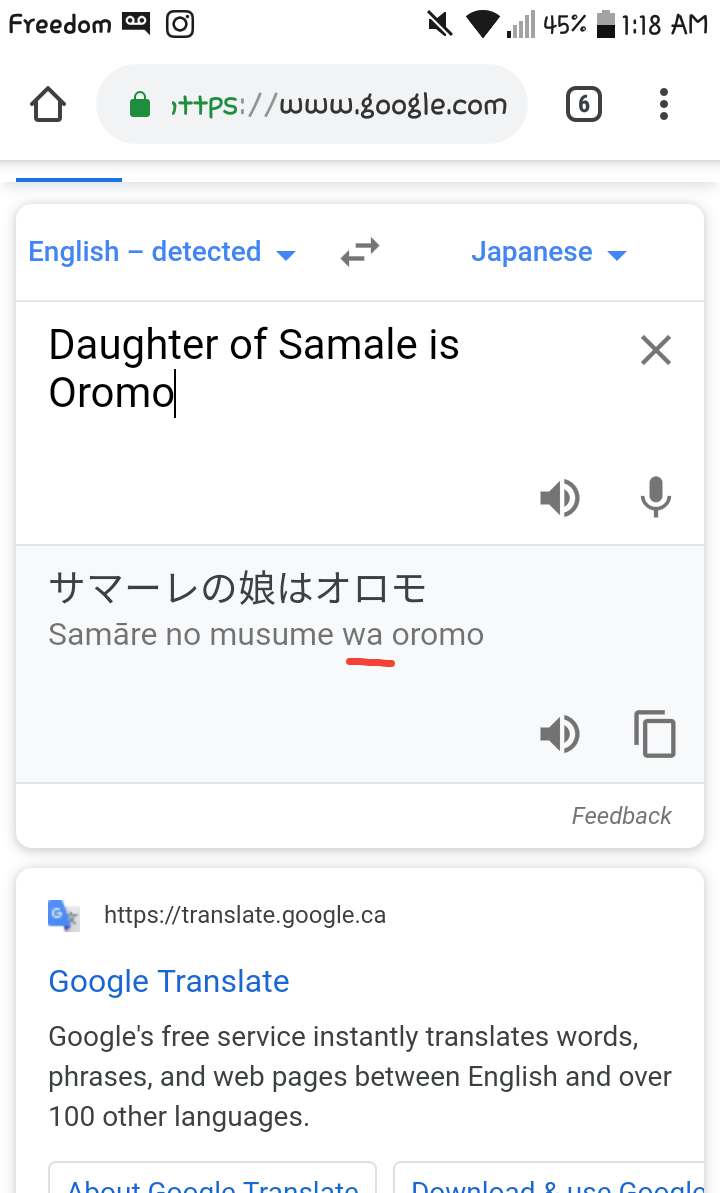
Task: Select the translate.google.ca site URL
Action: 245,915
